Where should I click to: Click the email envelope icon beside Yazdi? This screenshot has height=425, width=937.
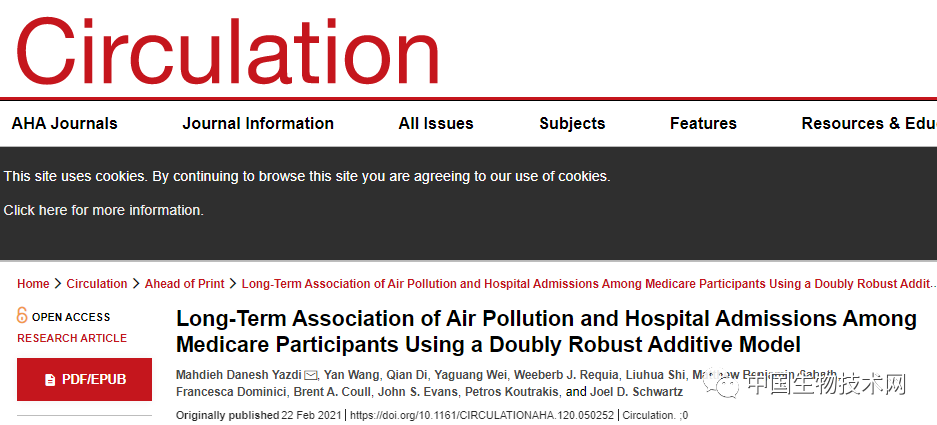[x=311, y=375]
